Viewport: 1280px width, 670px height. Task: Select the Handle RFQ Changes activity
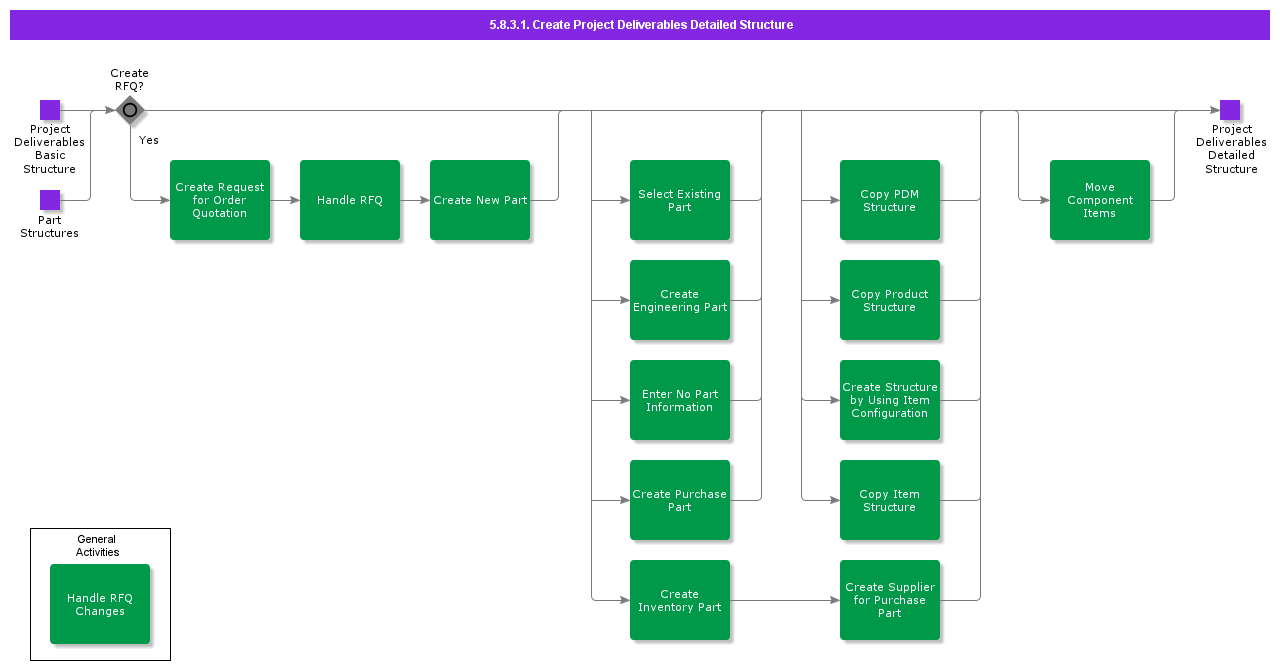click(x=100, y=603)
